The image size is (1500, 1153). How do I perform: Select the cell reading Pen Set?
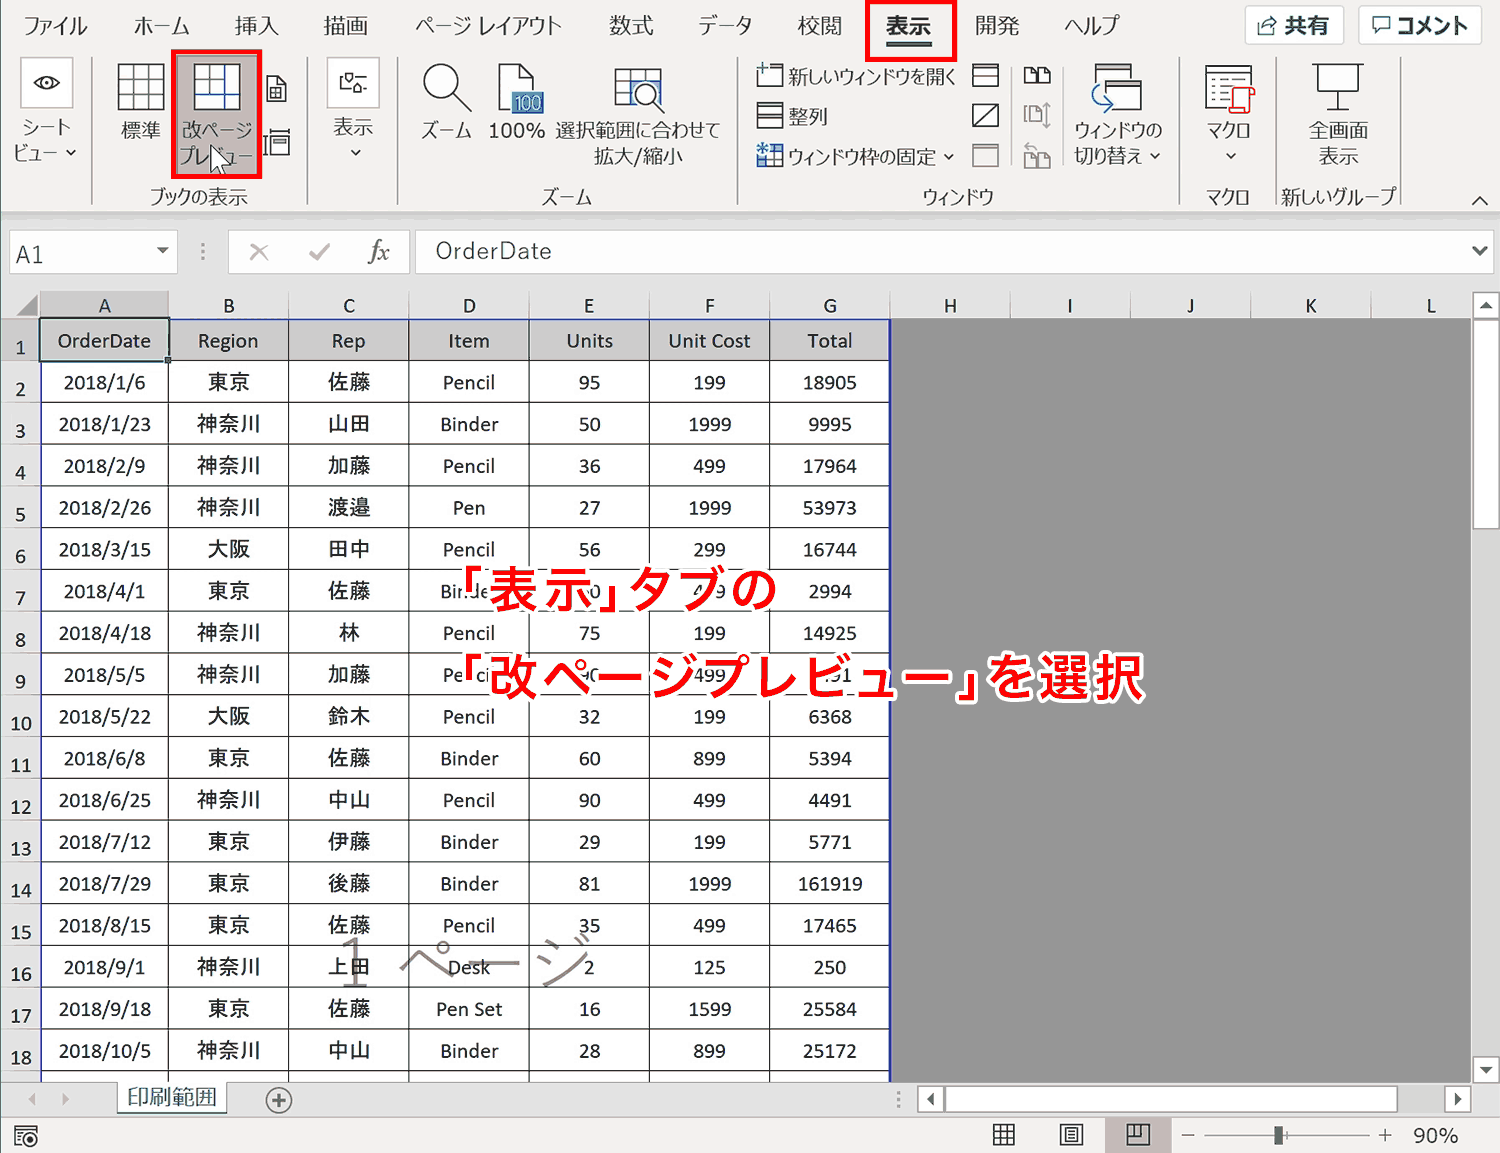coord(469,1009)
